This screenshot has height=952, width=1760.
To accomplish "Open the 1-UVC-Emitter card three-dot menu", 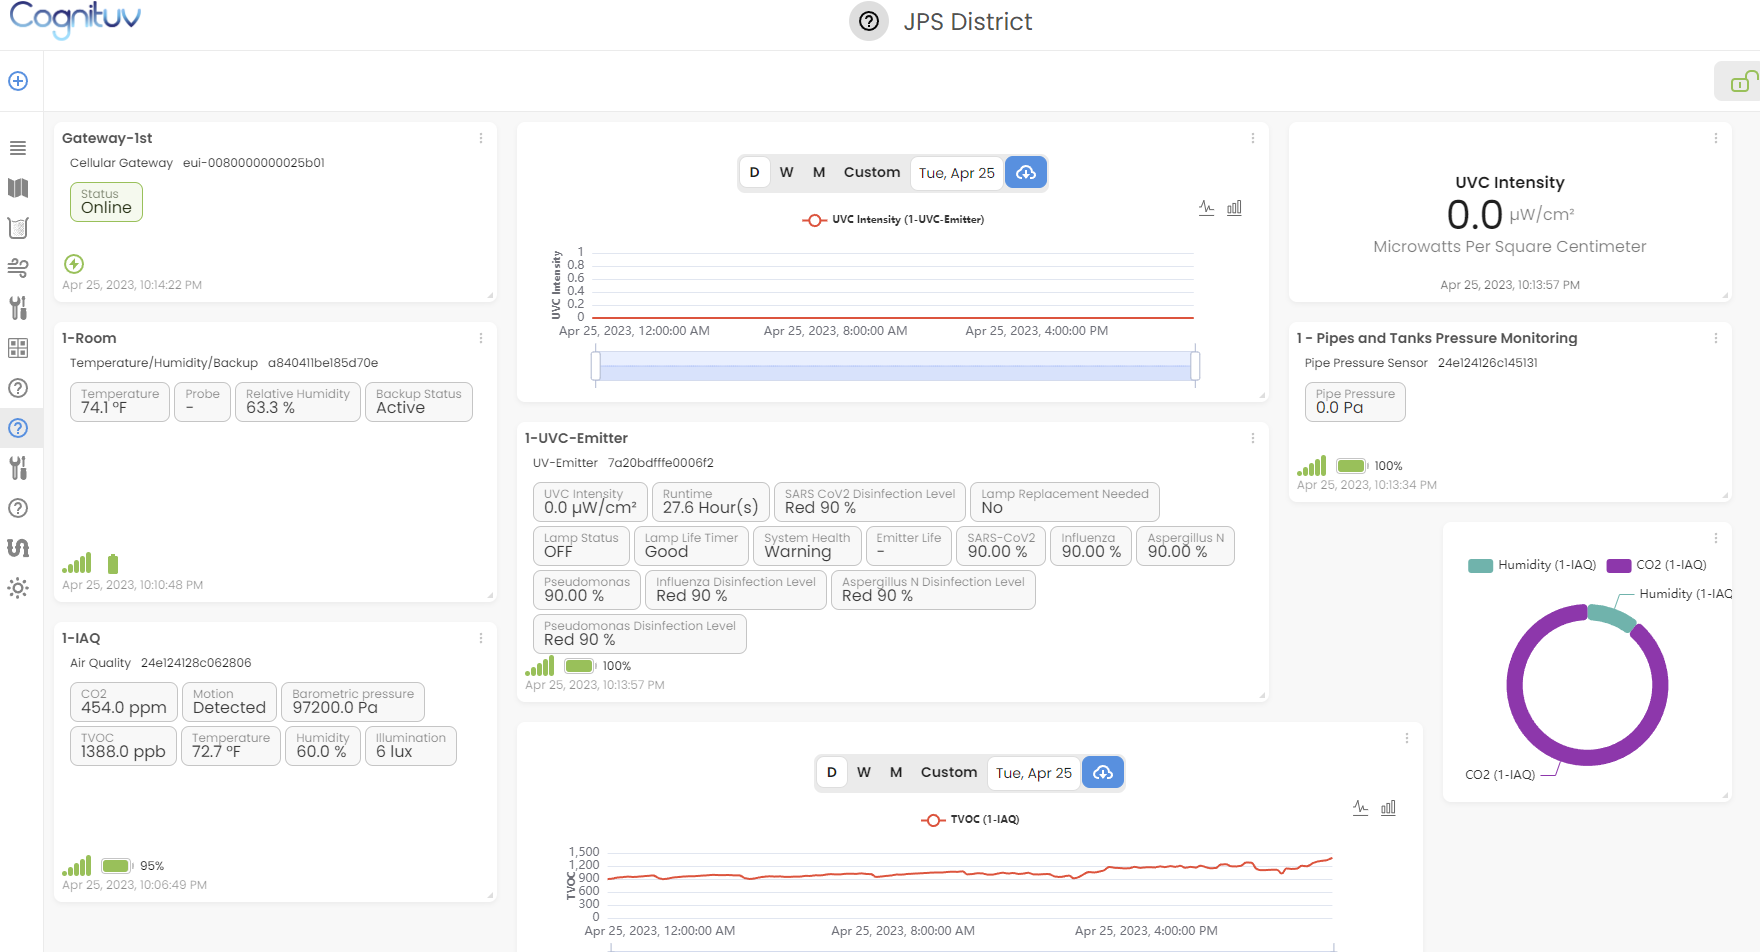I will click(x=1253, y=439).
